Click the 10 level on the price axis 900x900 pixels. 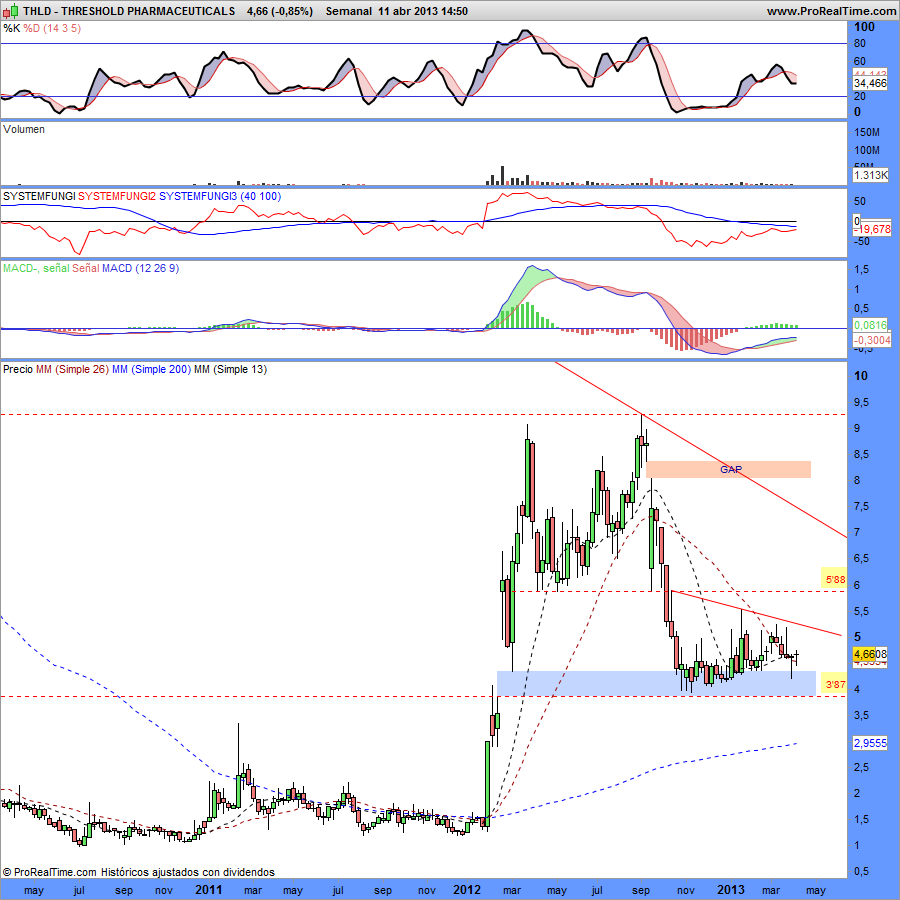861,376
